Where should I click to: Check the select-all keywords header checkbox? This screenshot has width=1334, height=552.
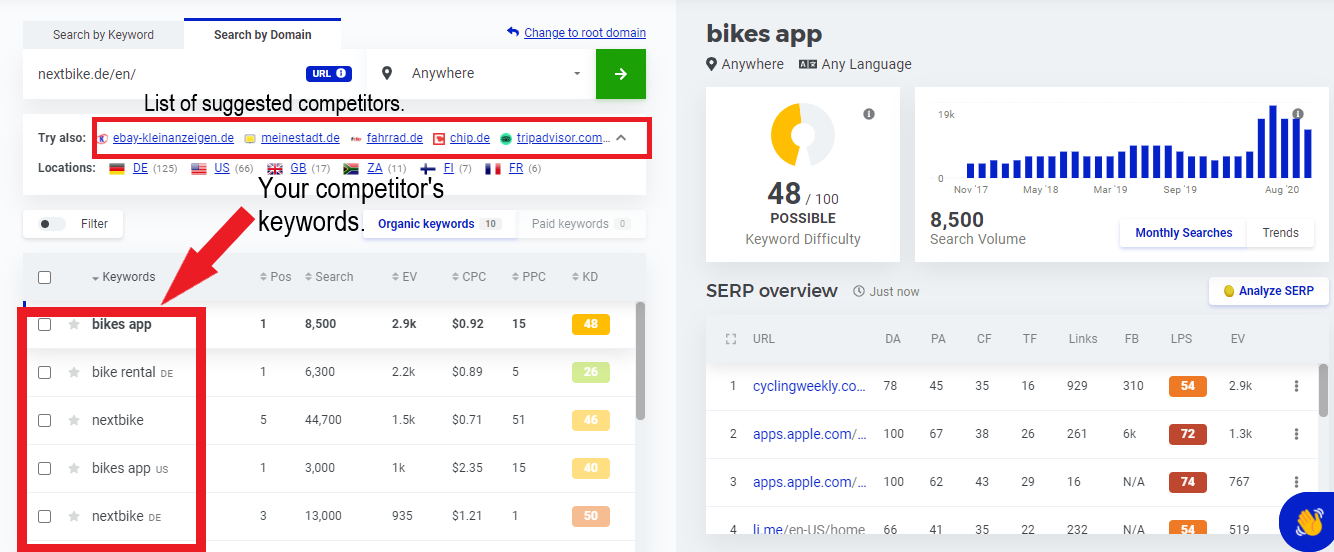[44, 277]
